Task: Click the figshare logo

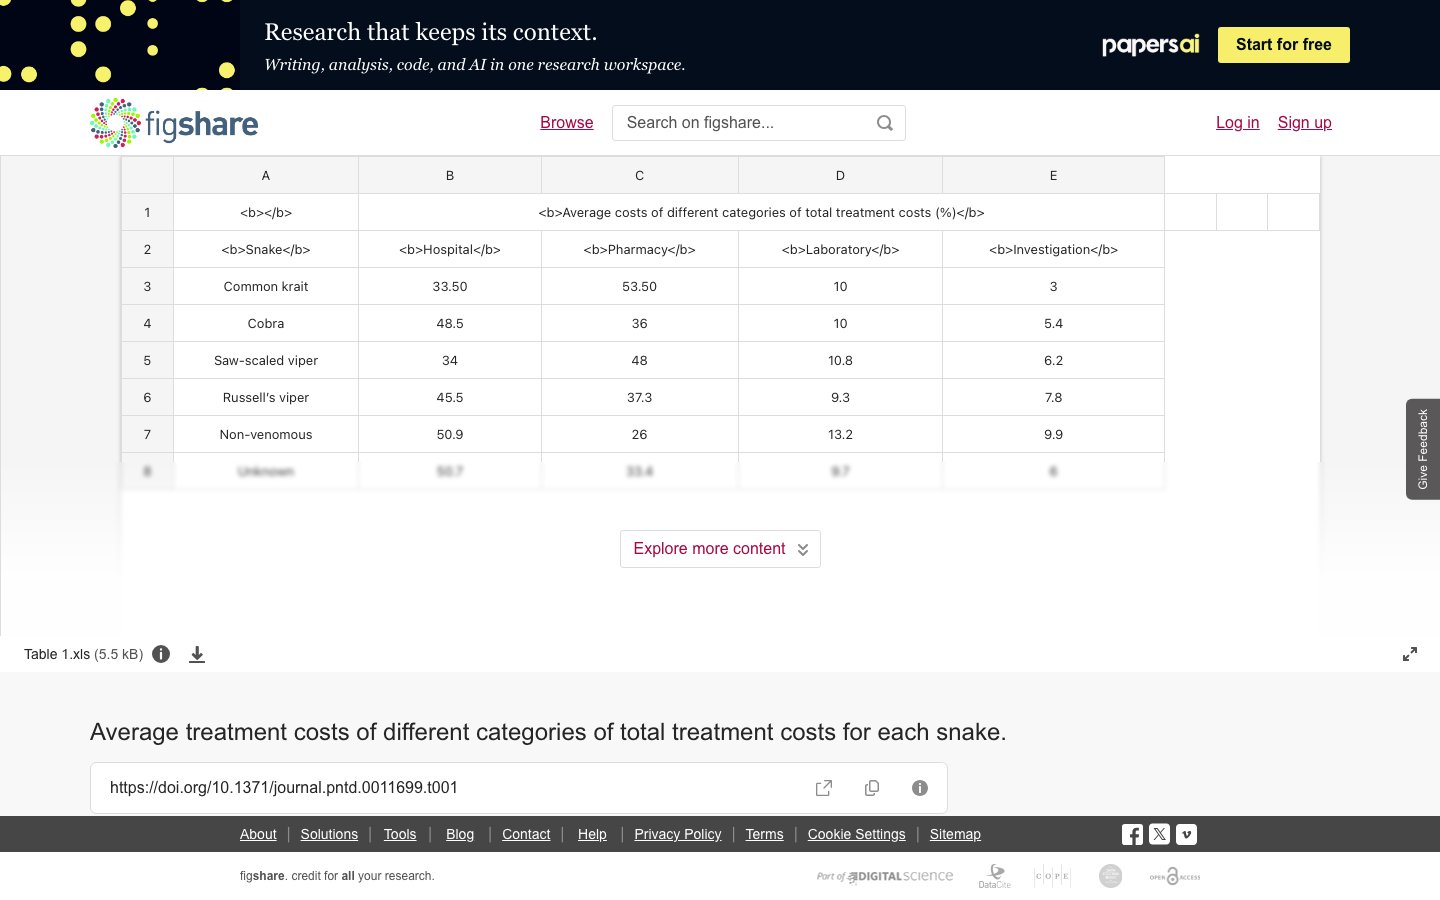Action: [x=174, y=123]
